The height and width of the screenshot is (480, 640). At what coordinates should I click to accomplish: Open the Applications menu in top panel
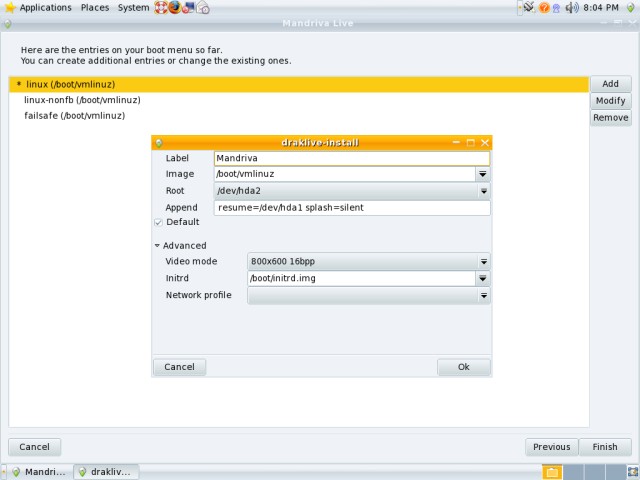tap(45, 7)
